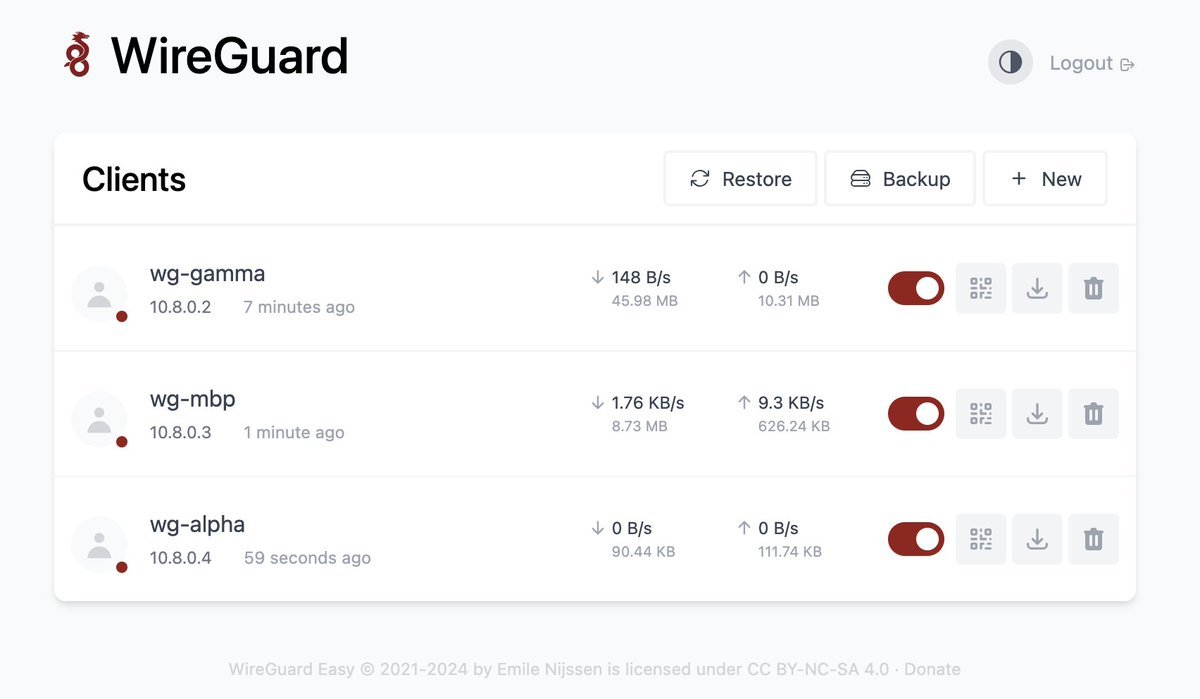Click the wg-mbp client name
The image size is (1200, 699).
coord(193,399)
